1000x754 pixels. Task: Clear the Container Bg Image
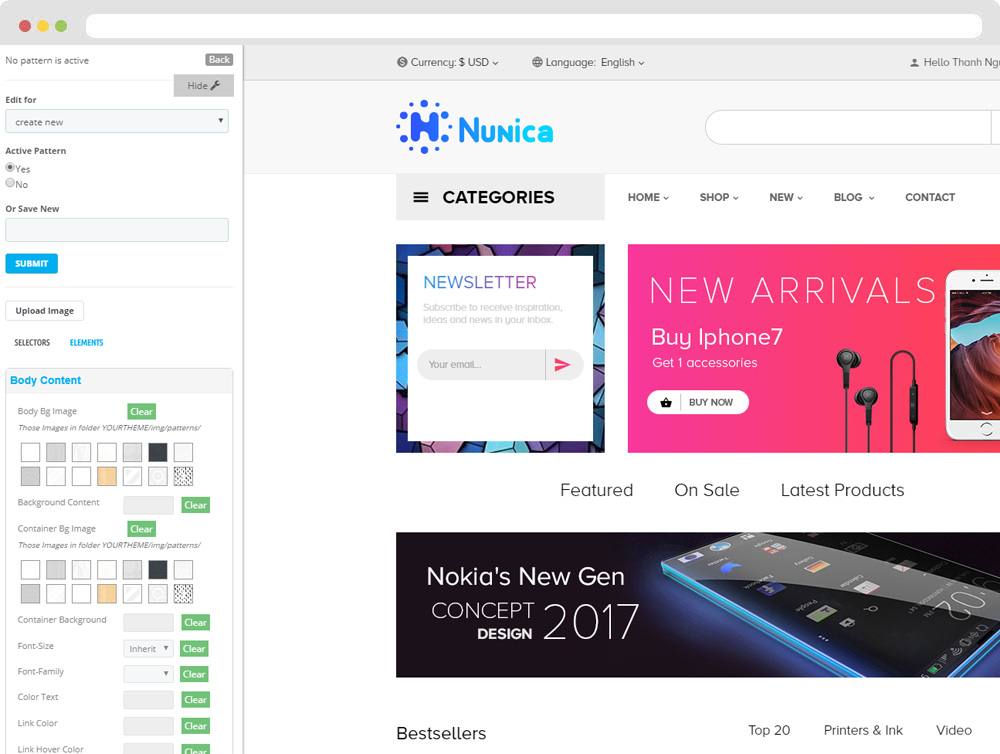click(142, 529)
